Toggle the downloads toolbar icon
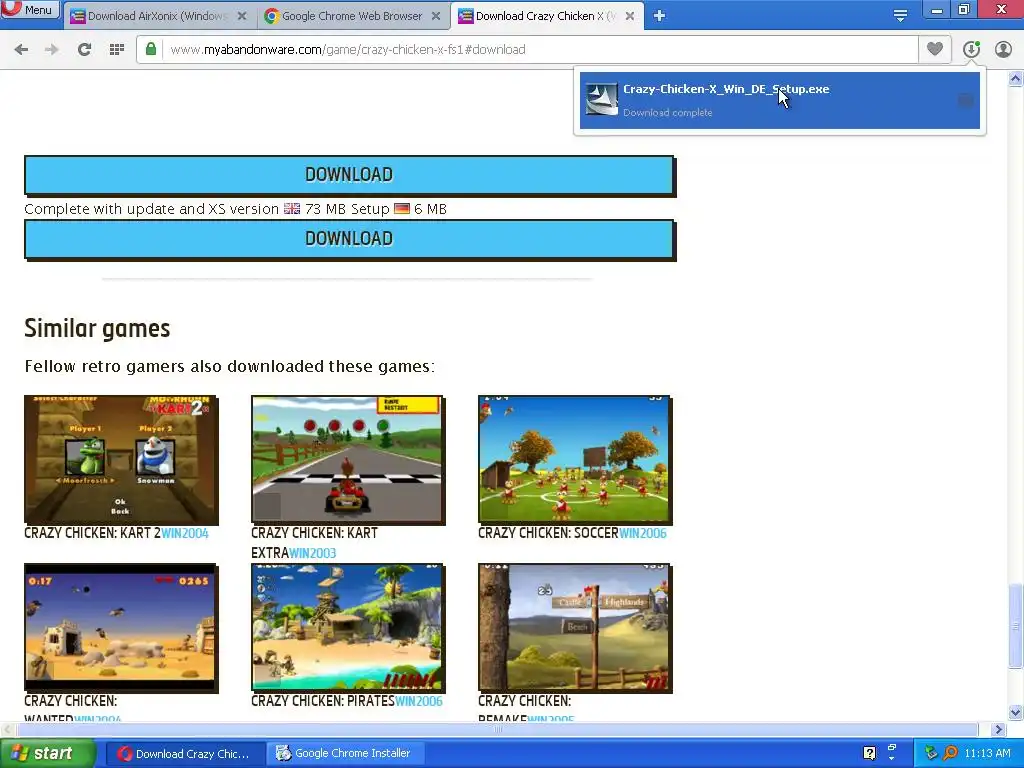The width and height of the screenshot is (1024, 768). (971, 49)
